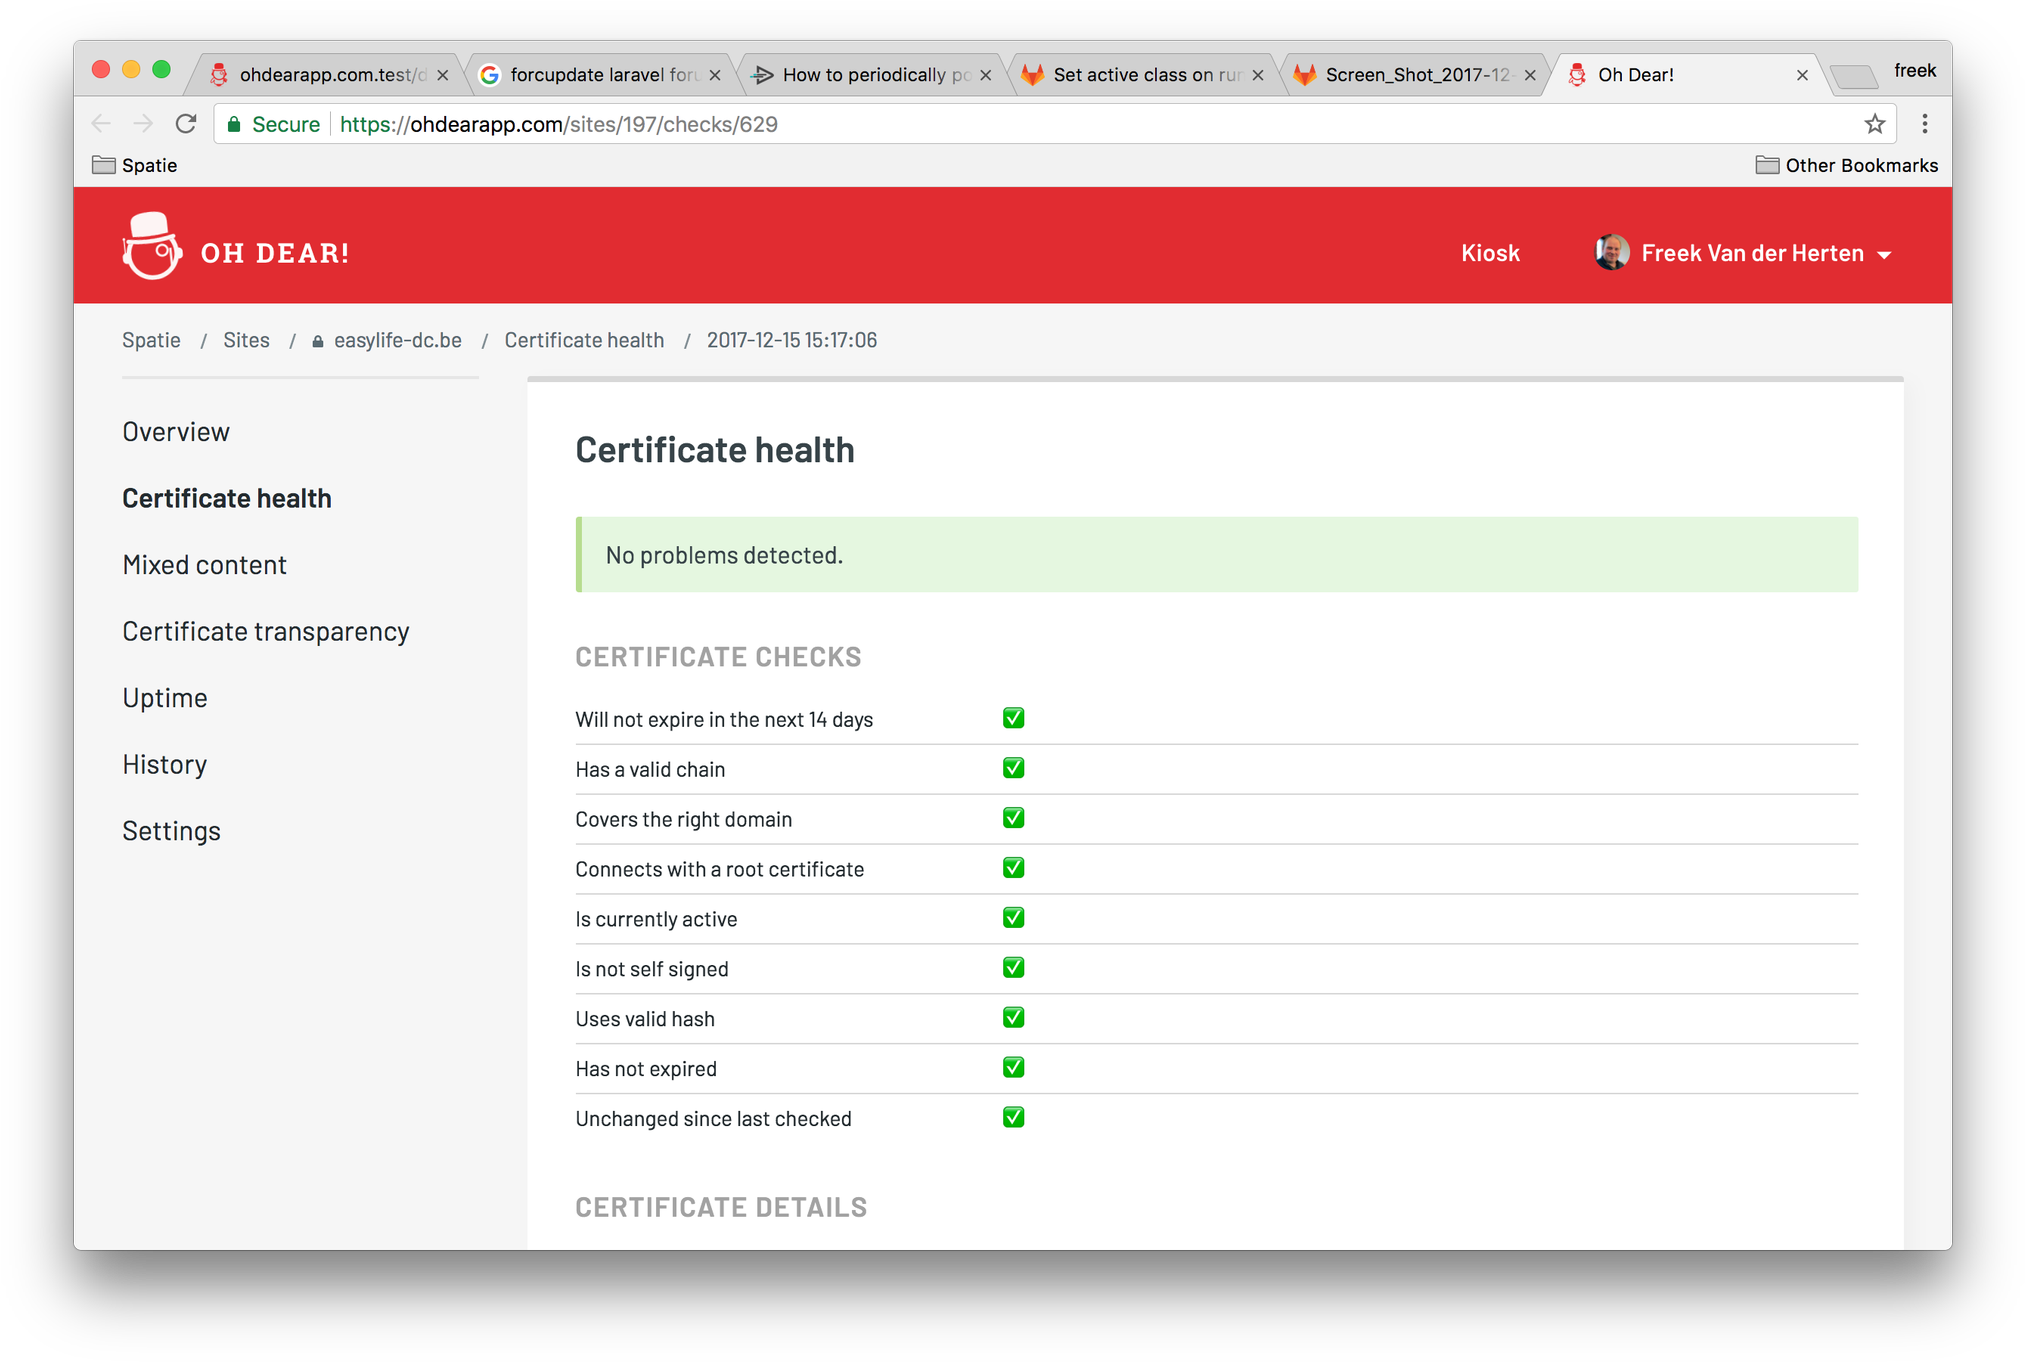
Task: Bookmark the page with the star icon
Action: click(x=1874, y=124)
